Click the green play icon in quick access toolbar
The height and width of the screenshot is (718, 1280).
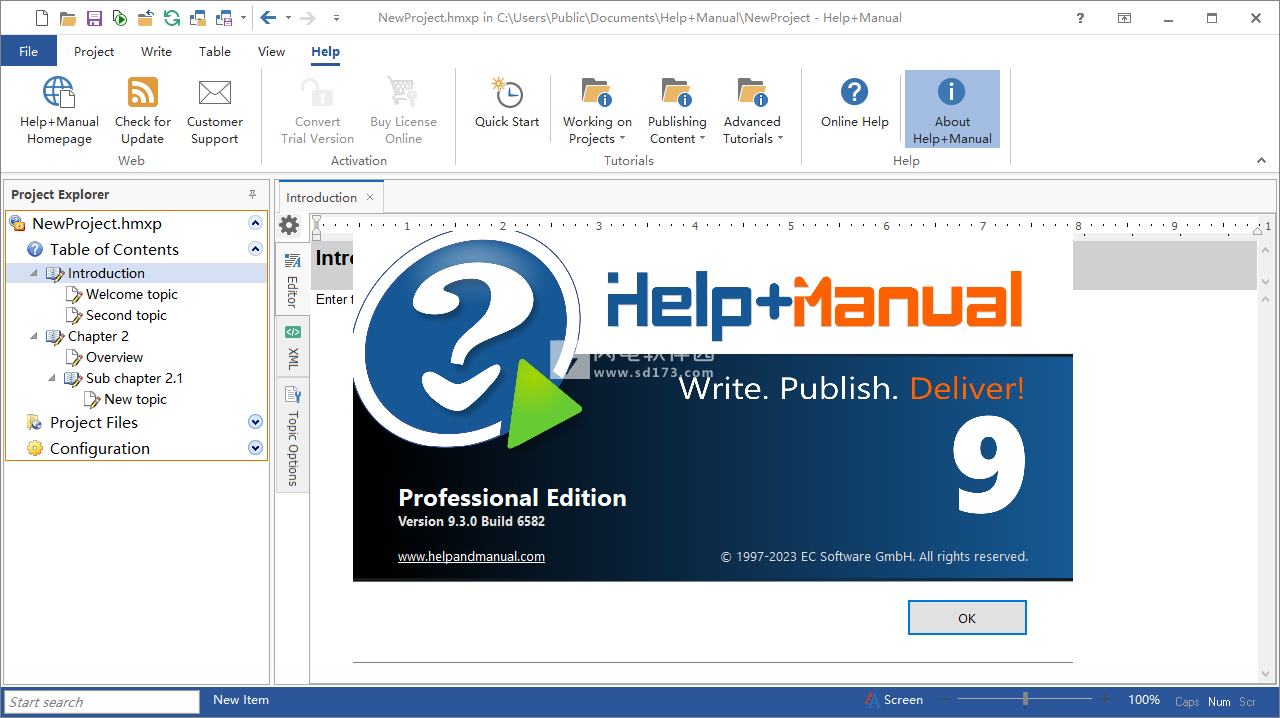tap(120, 18)
